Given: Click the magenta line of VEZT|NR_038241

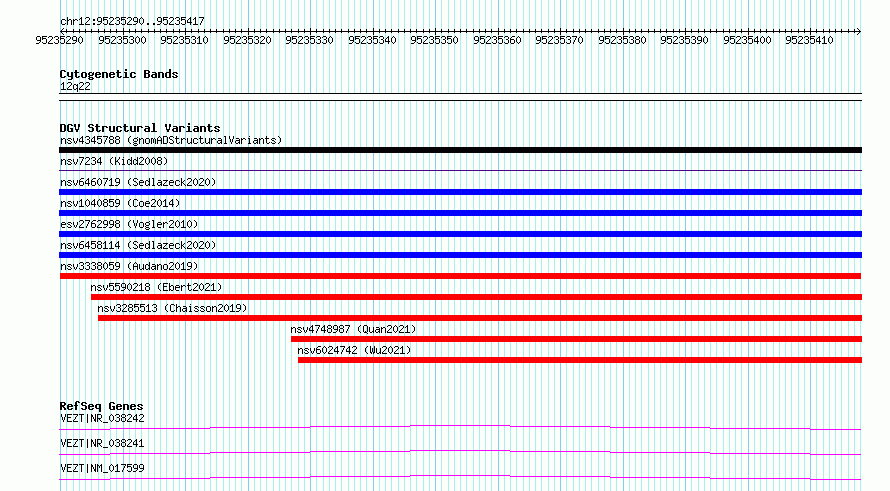Looking at the screenshot, I should [x=460, y=452].
